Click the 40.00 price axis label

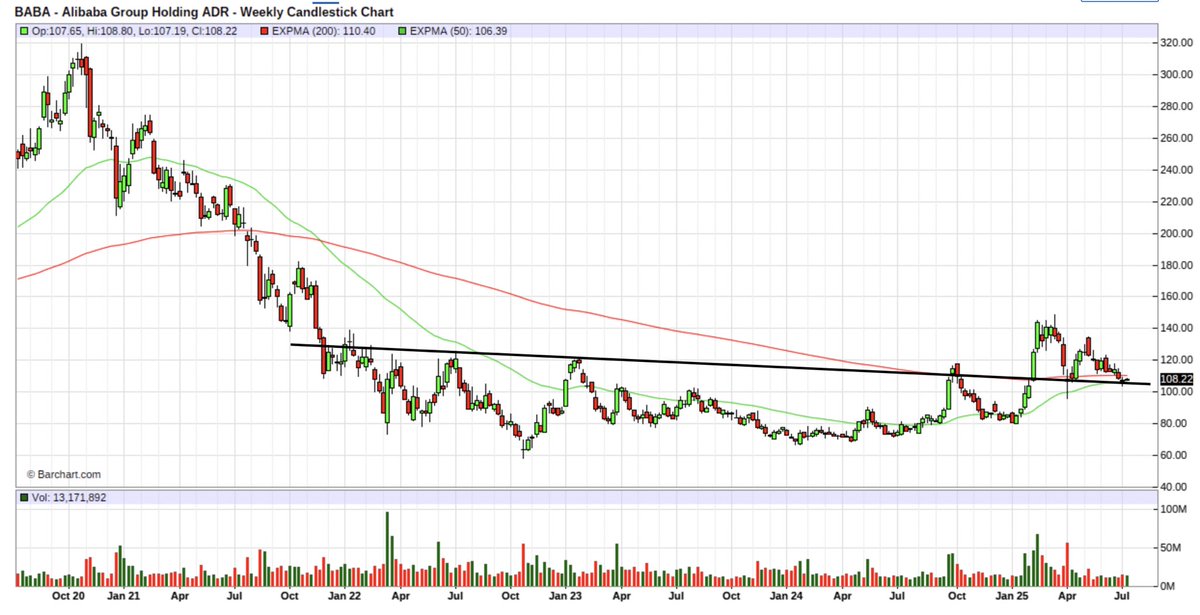(1175, 487)
